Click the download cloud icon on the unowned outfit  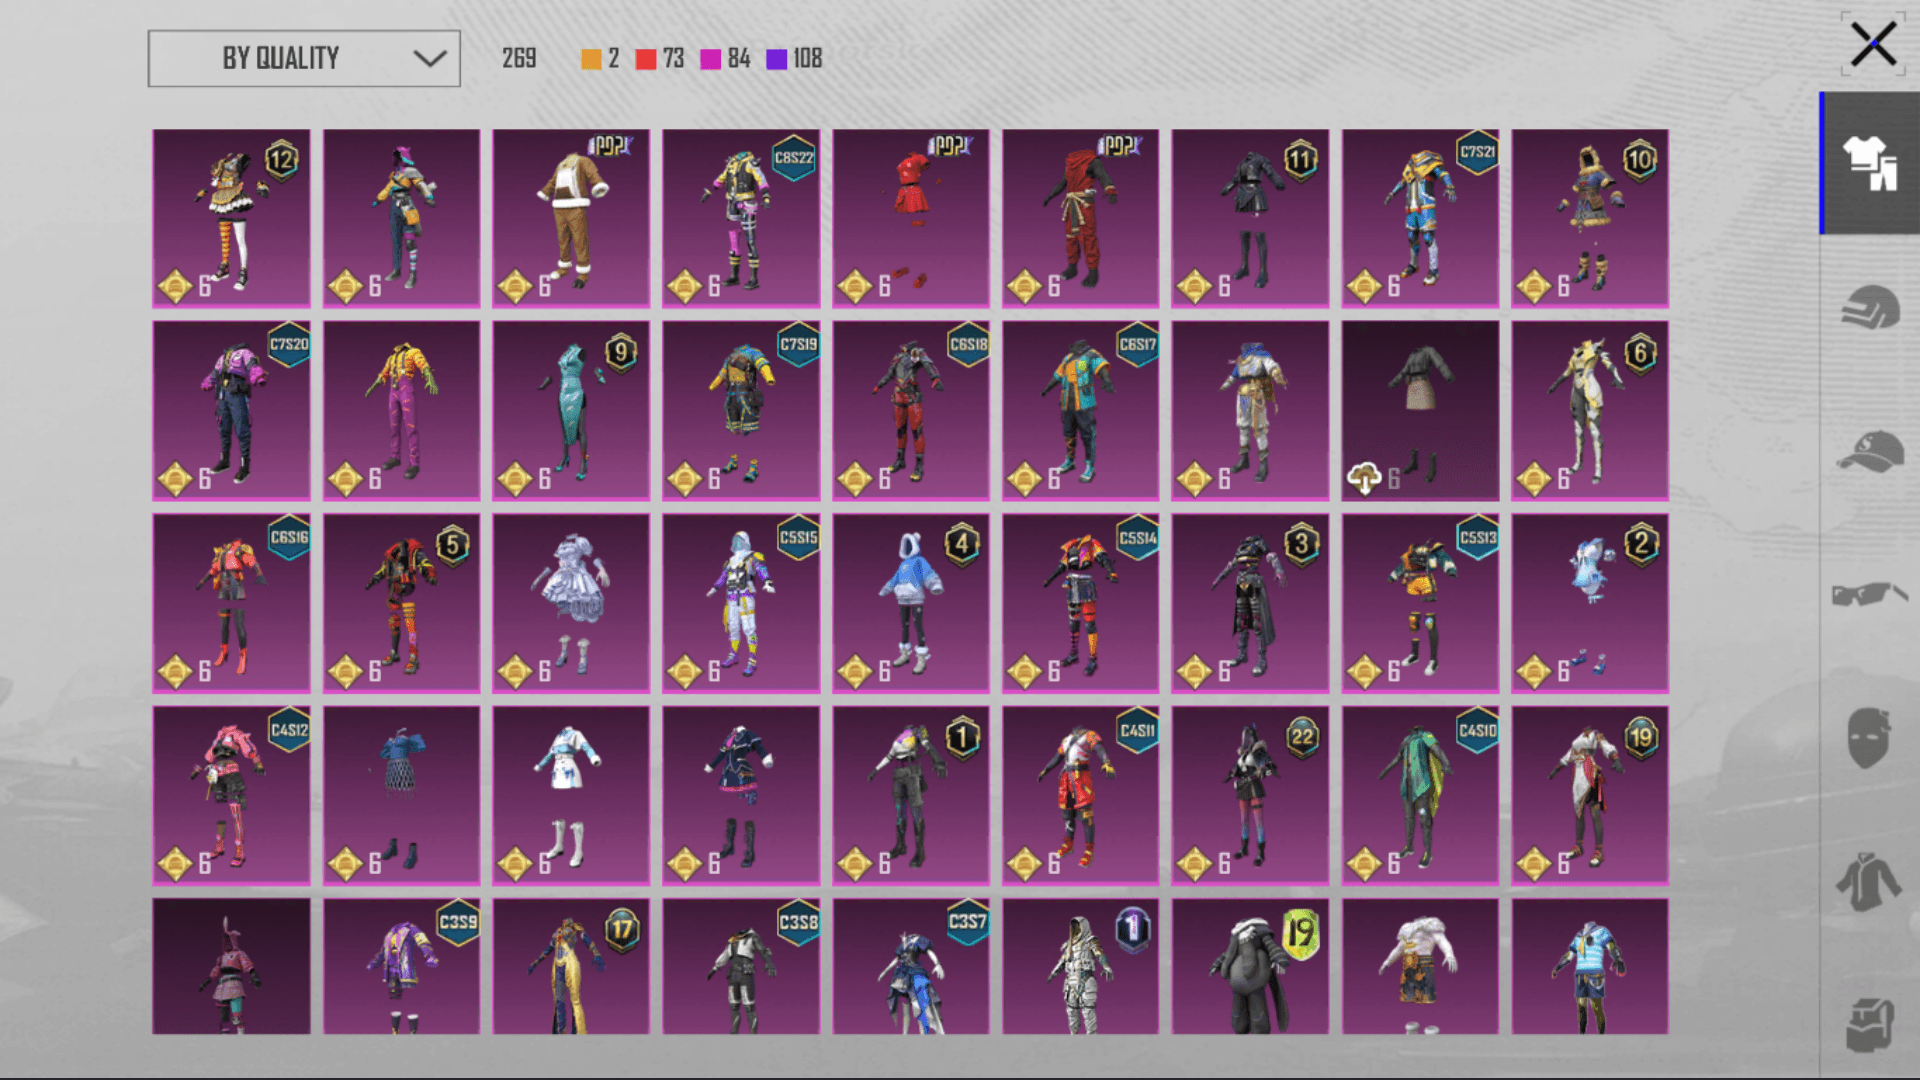tap(1364, 479)
